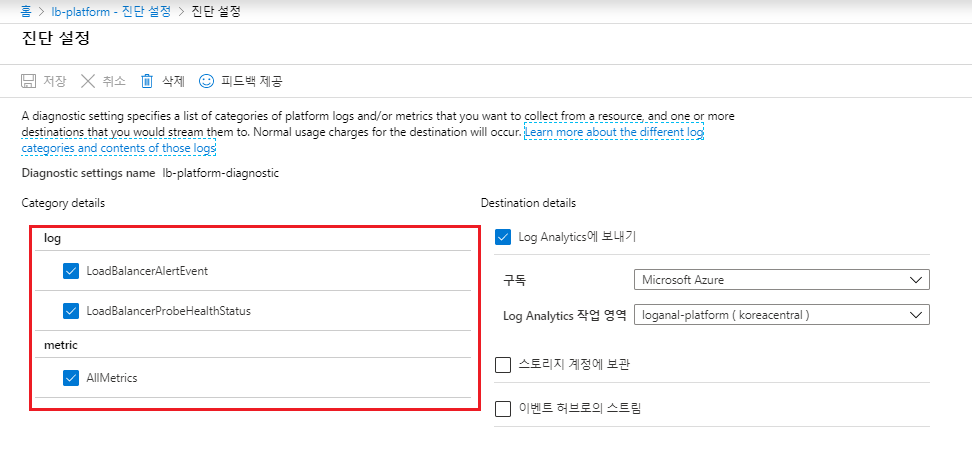The image size is (972, 465).
Task: Click the Save floppy disk icon
Action: 29,81
